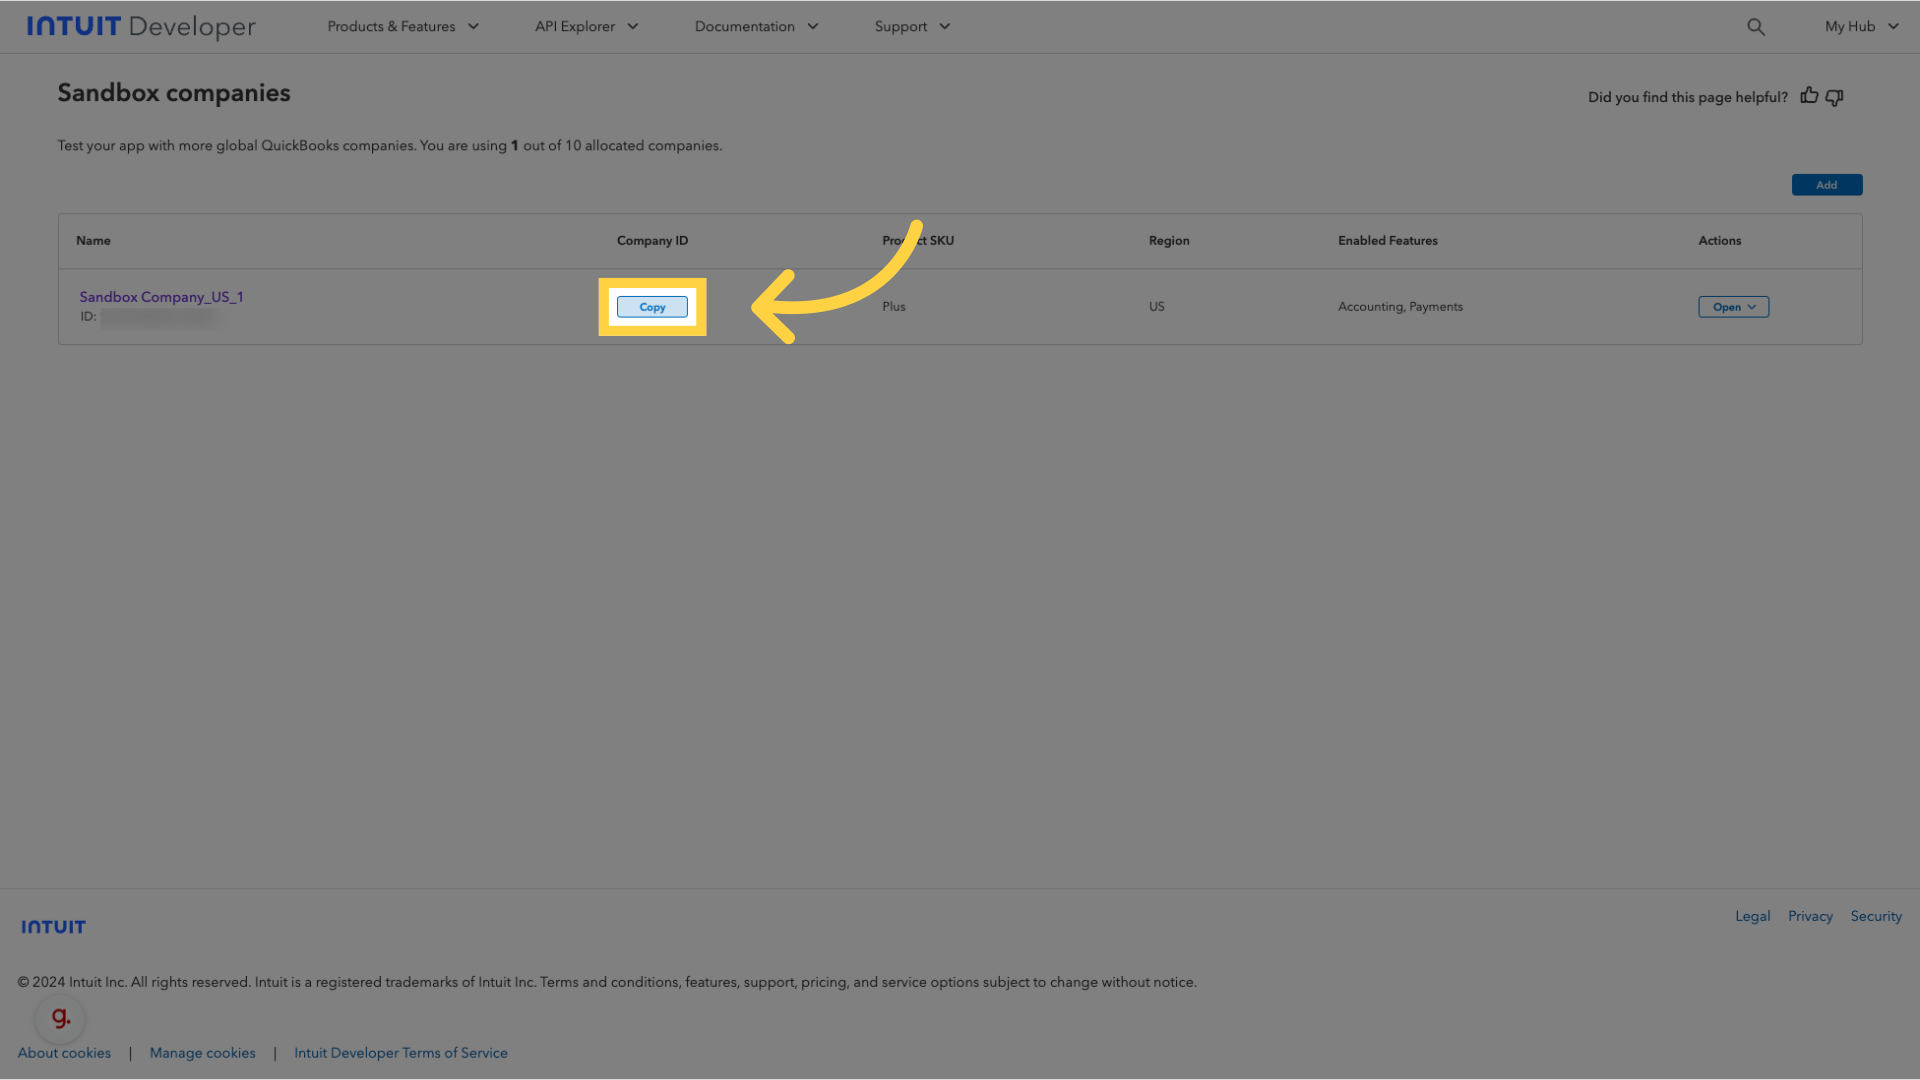Open the Actions dropdown for Sandbox Company_US_1

click(1733, 307)
